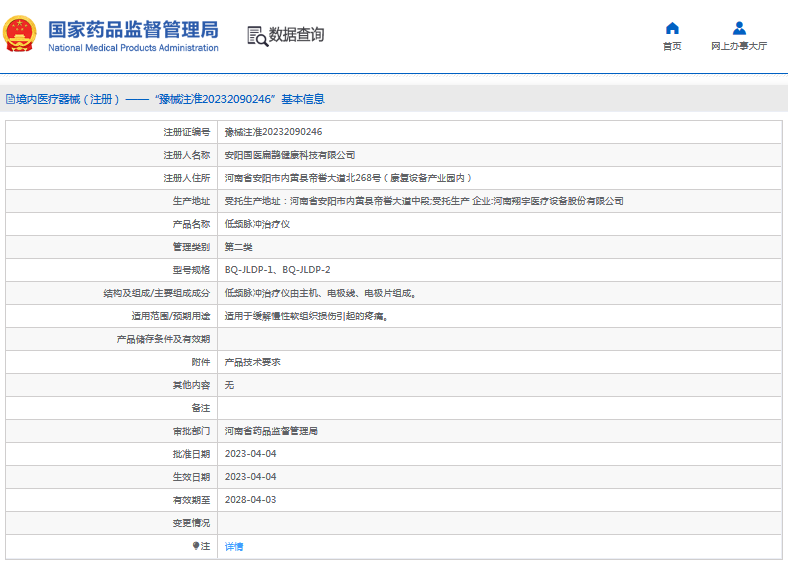Select expiry date 2028-04-03
Image resolution: width=788 pixels, height=564 pixels.
coord(250,500)
